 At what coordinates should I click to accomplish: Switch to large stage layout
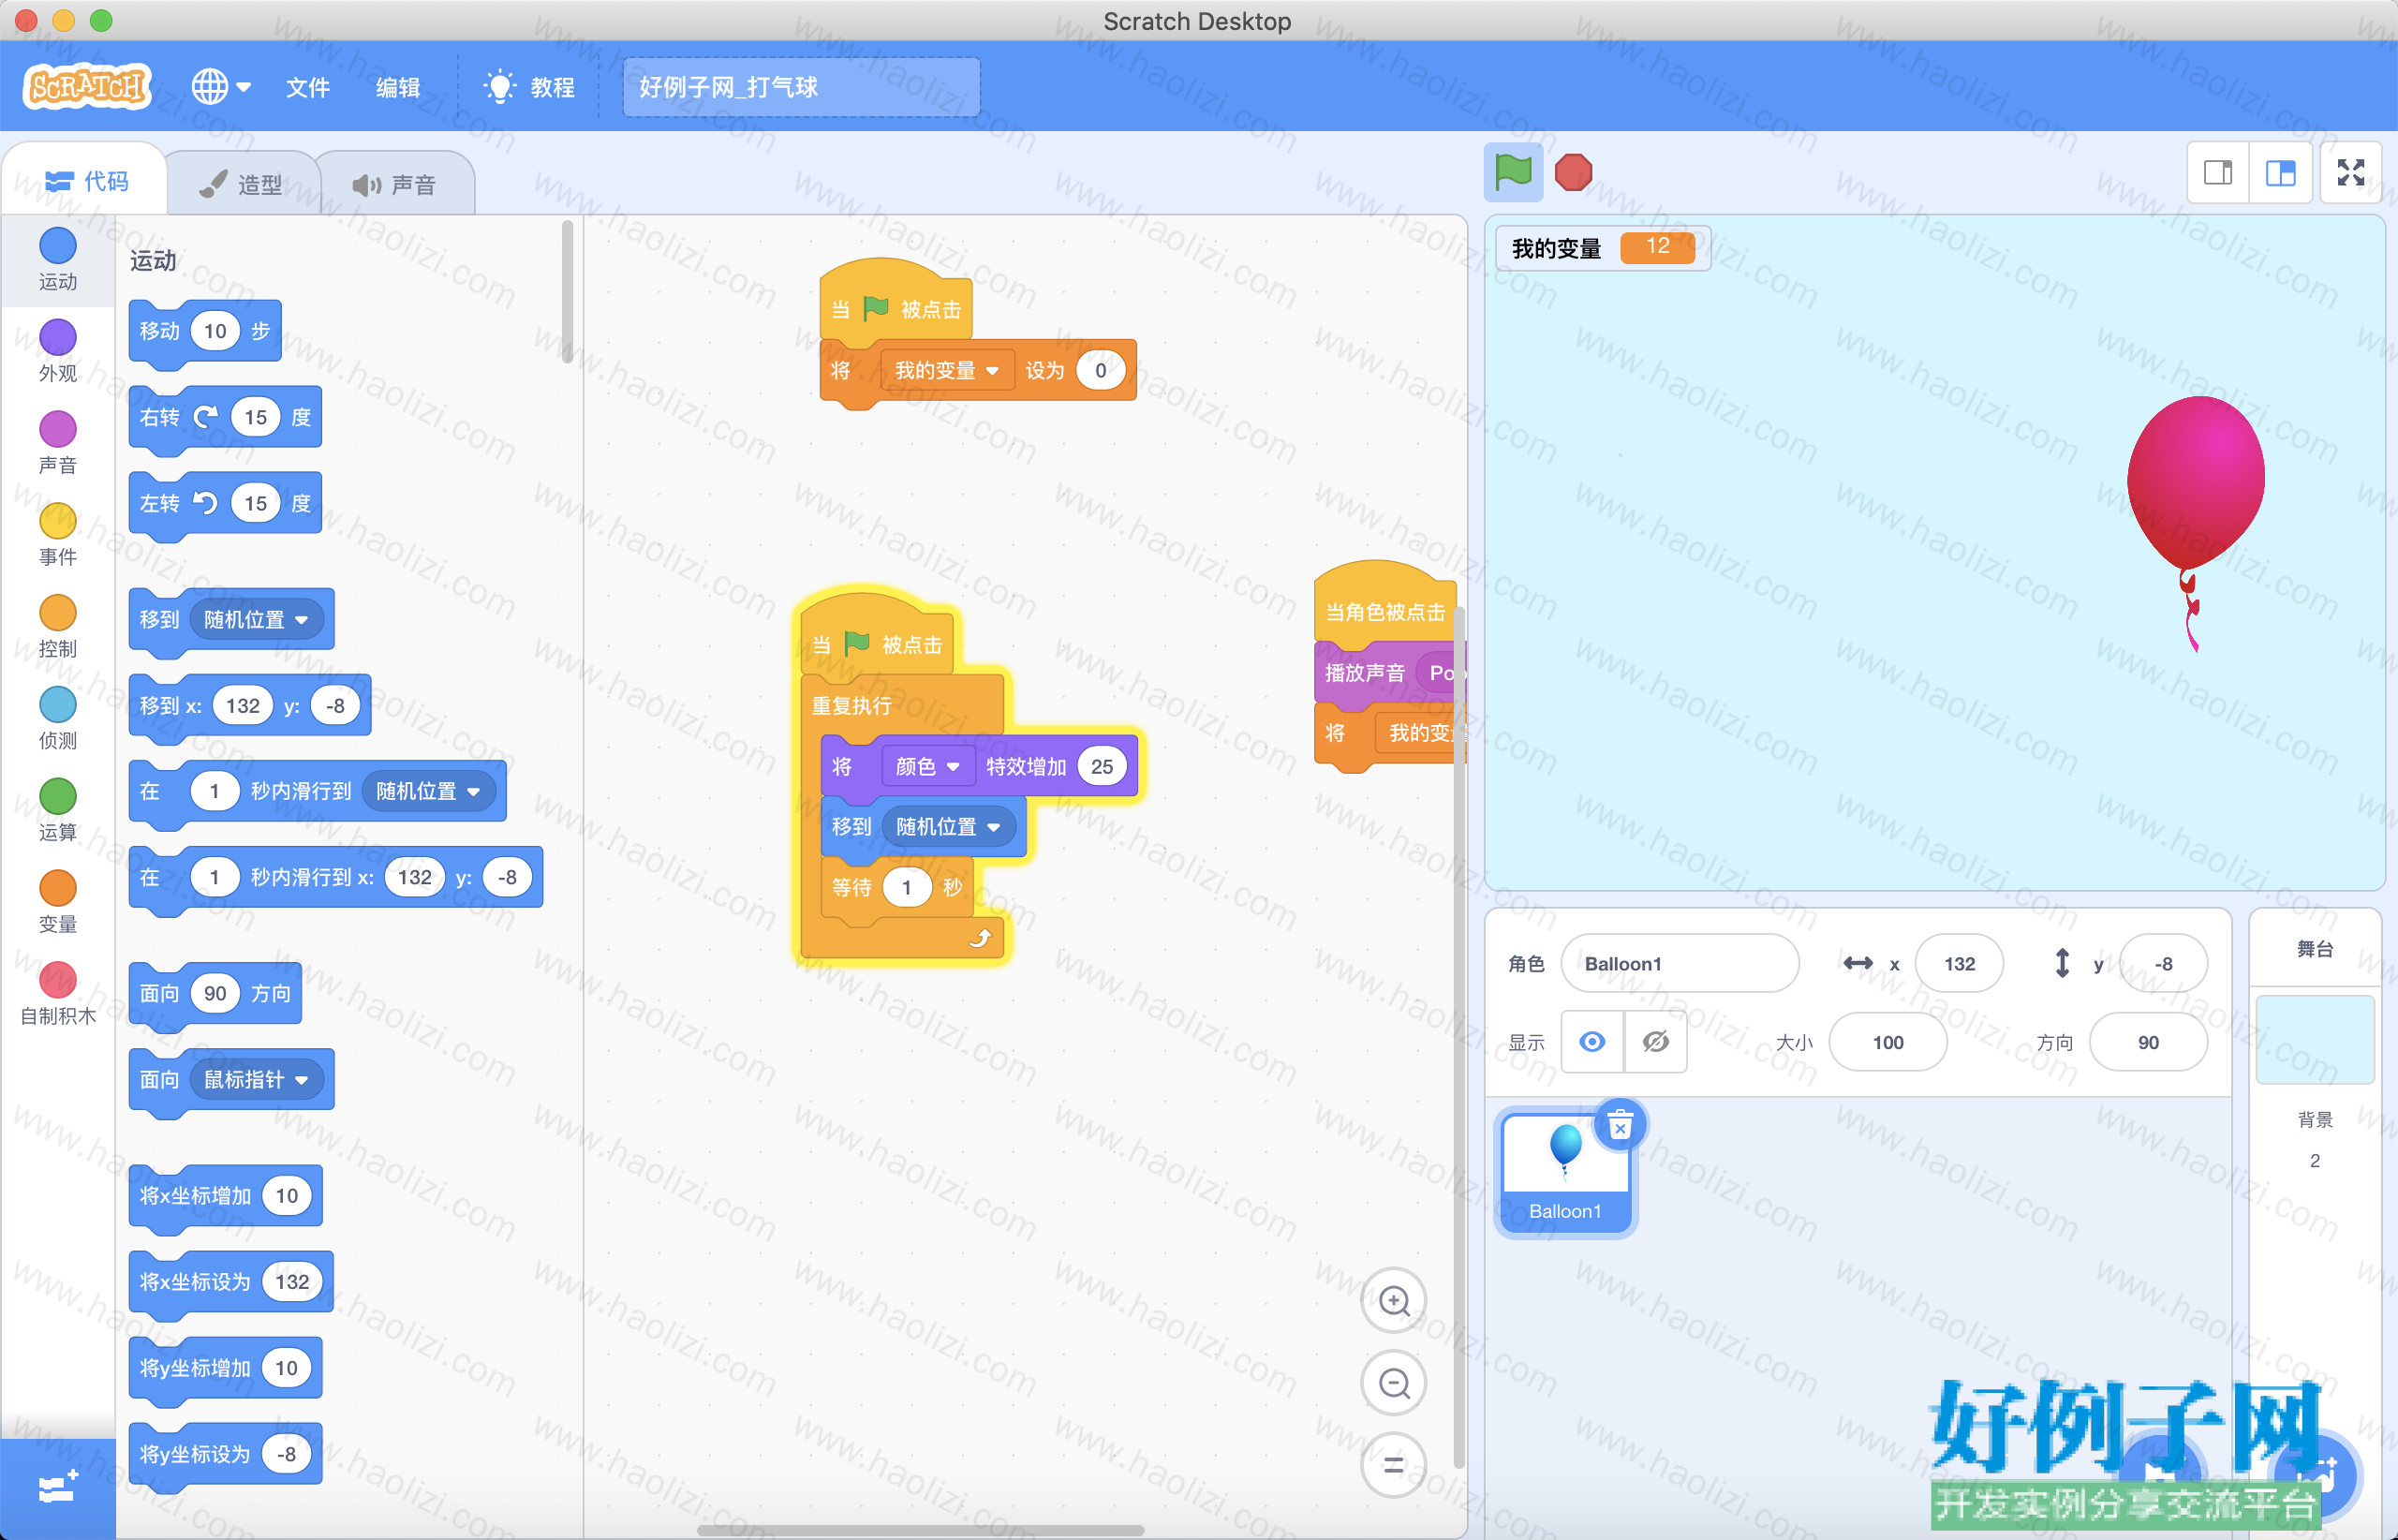click(x=2280, y=173)
